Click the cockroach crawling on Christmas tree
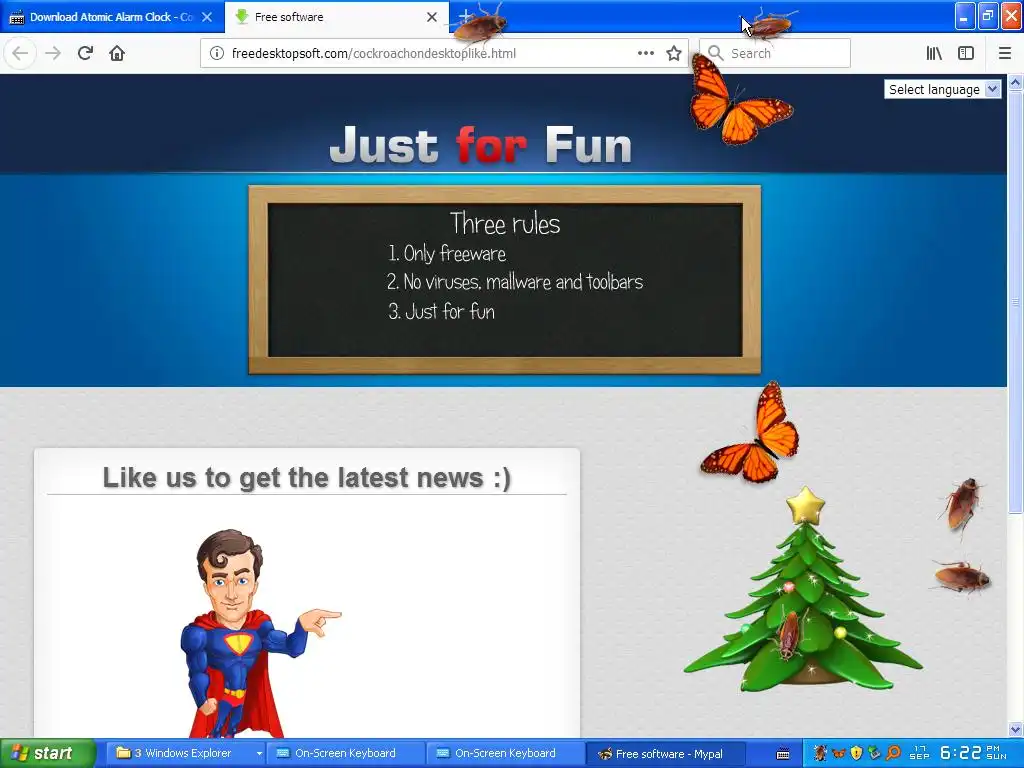 789,633
